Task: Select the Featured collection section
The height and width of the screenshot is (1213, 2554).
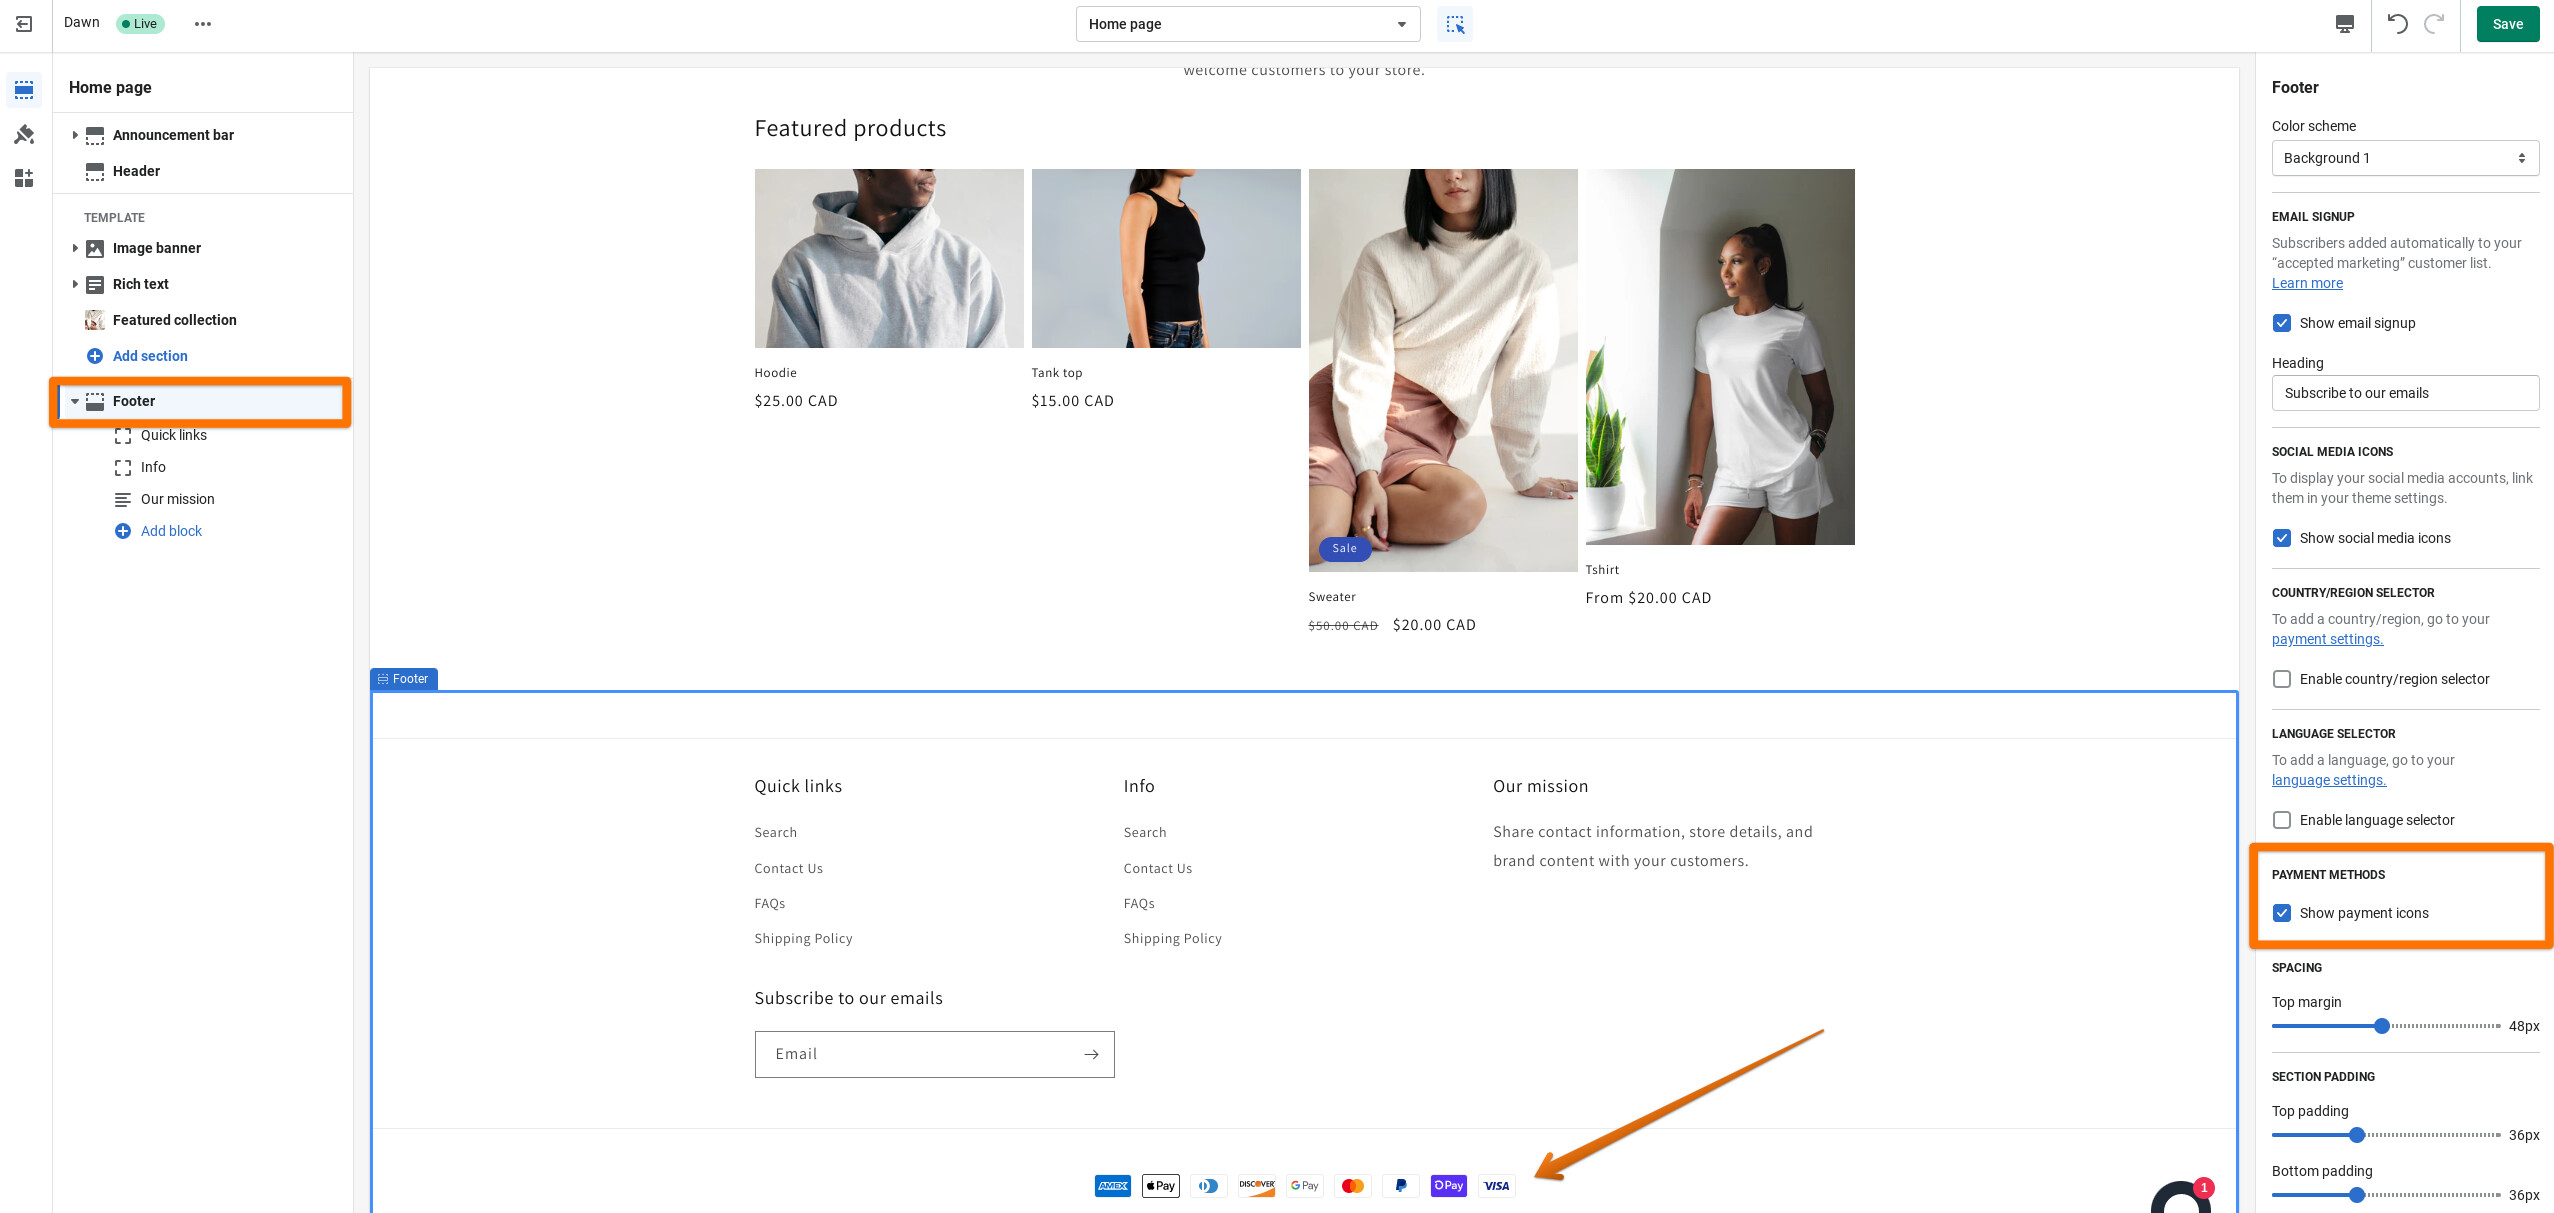Action: coord(174,320)
